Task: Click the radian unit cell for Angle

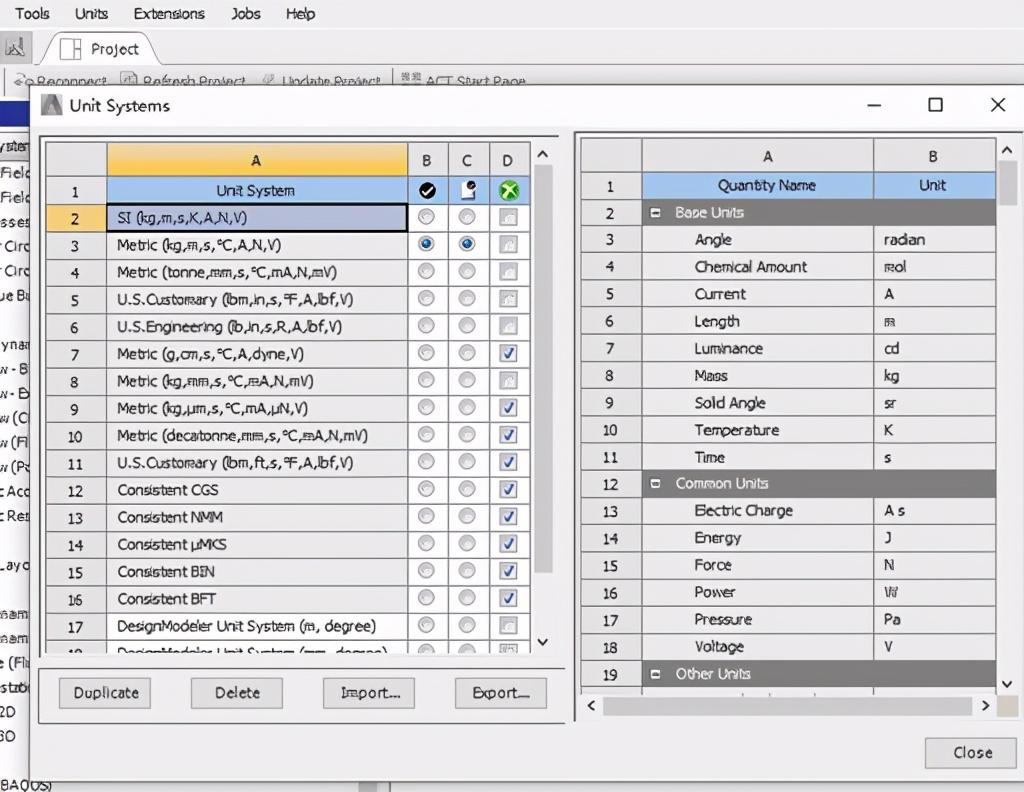Action: click(x=935, y=240)
